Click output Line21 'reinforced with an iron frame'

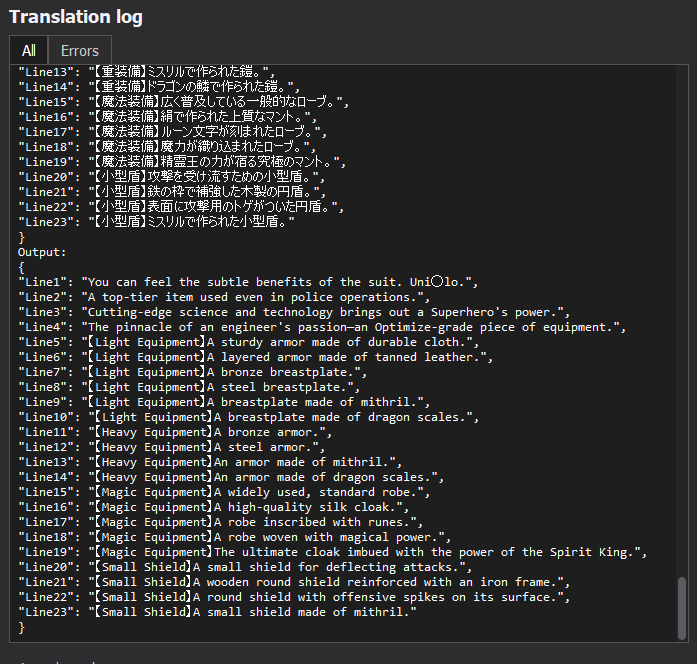tap(294, 582)
